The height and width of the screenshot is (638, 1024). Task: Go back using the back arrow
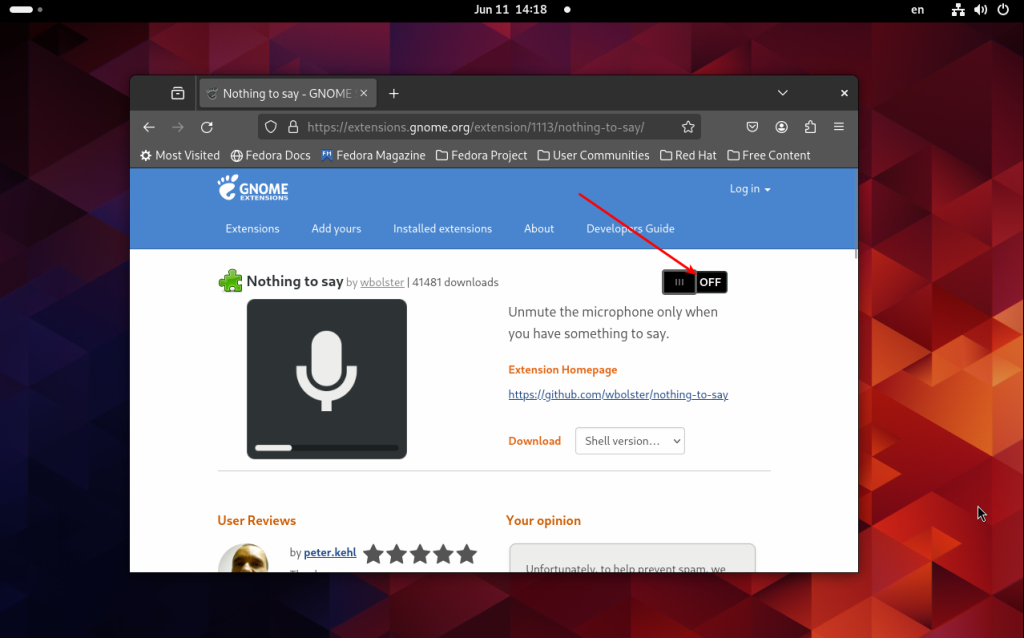[149, 127]
